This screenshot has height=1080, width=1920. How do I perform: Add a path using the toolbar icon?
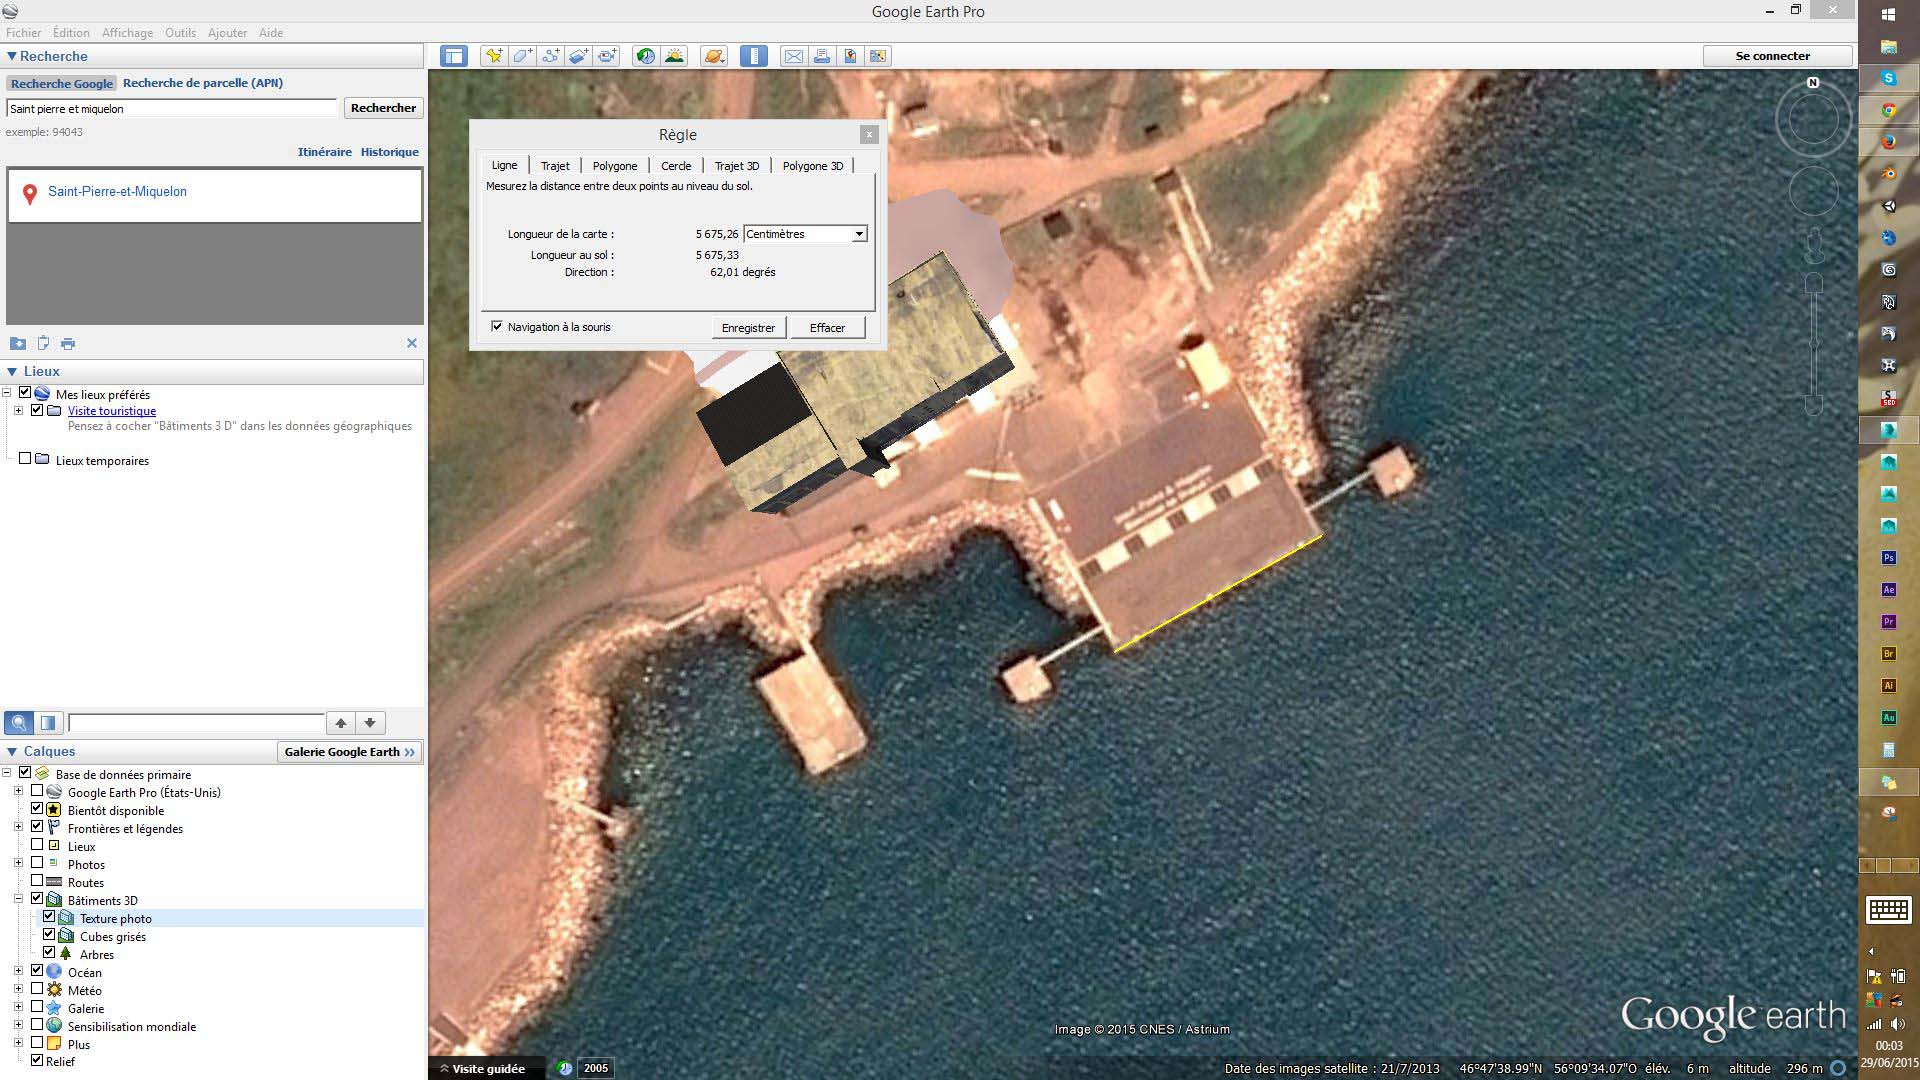click(x=550, y=56)
